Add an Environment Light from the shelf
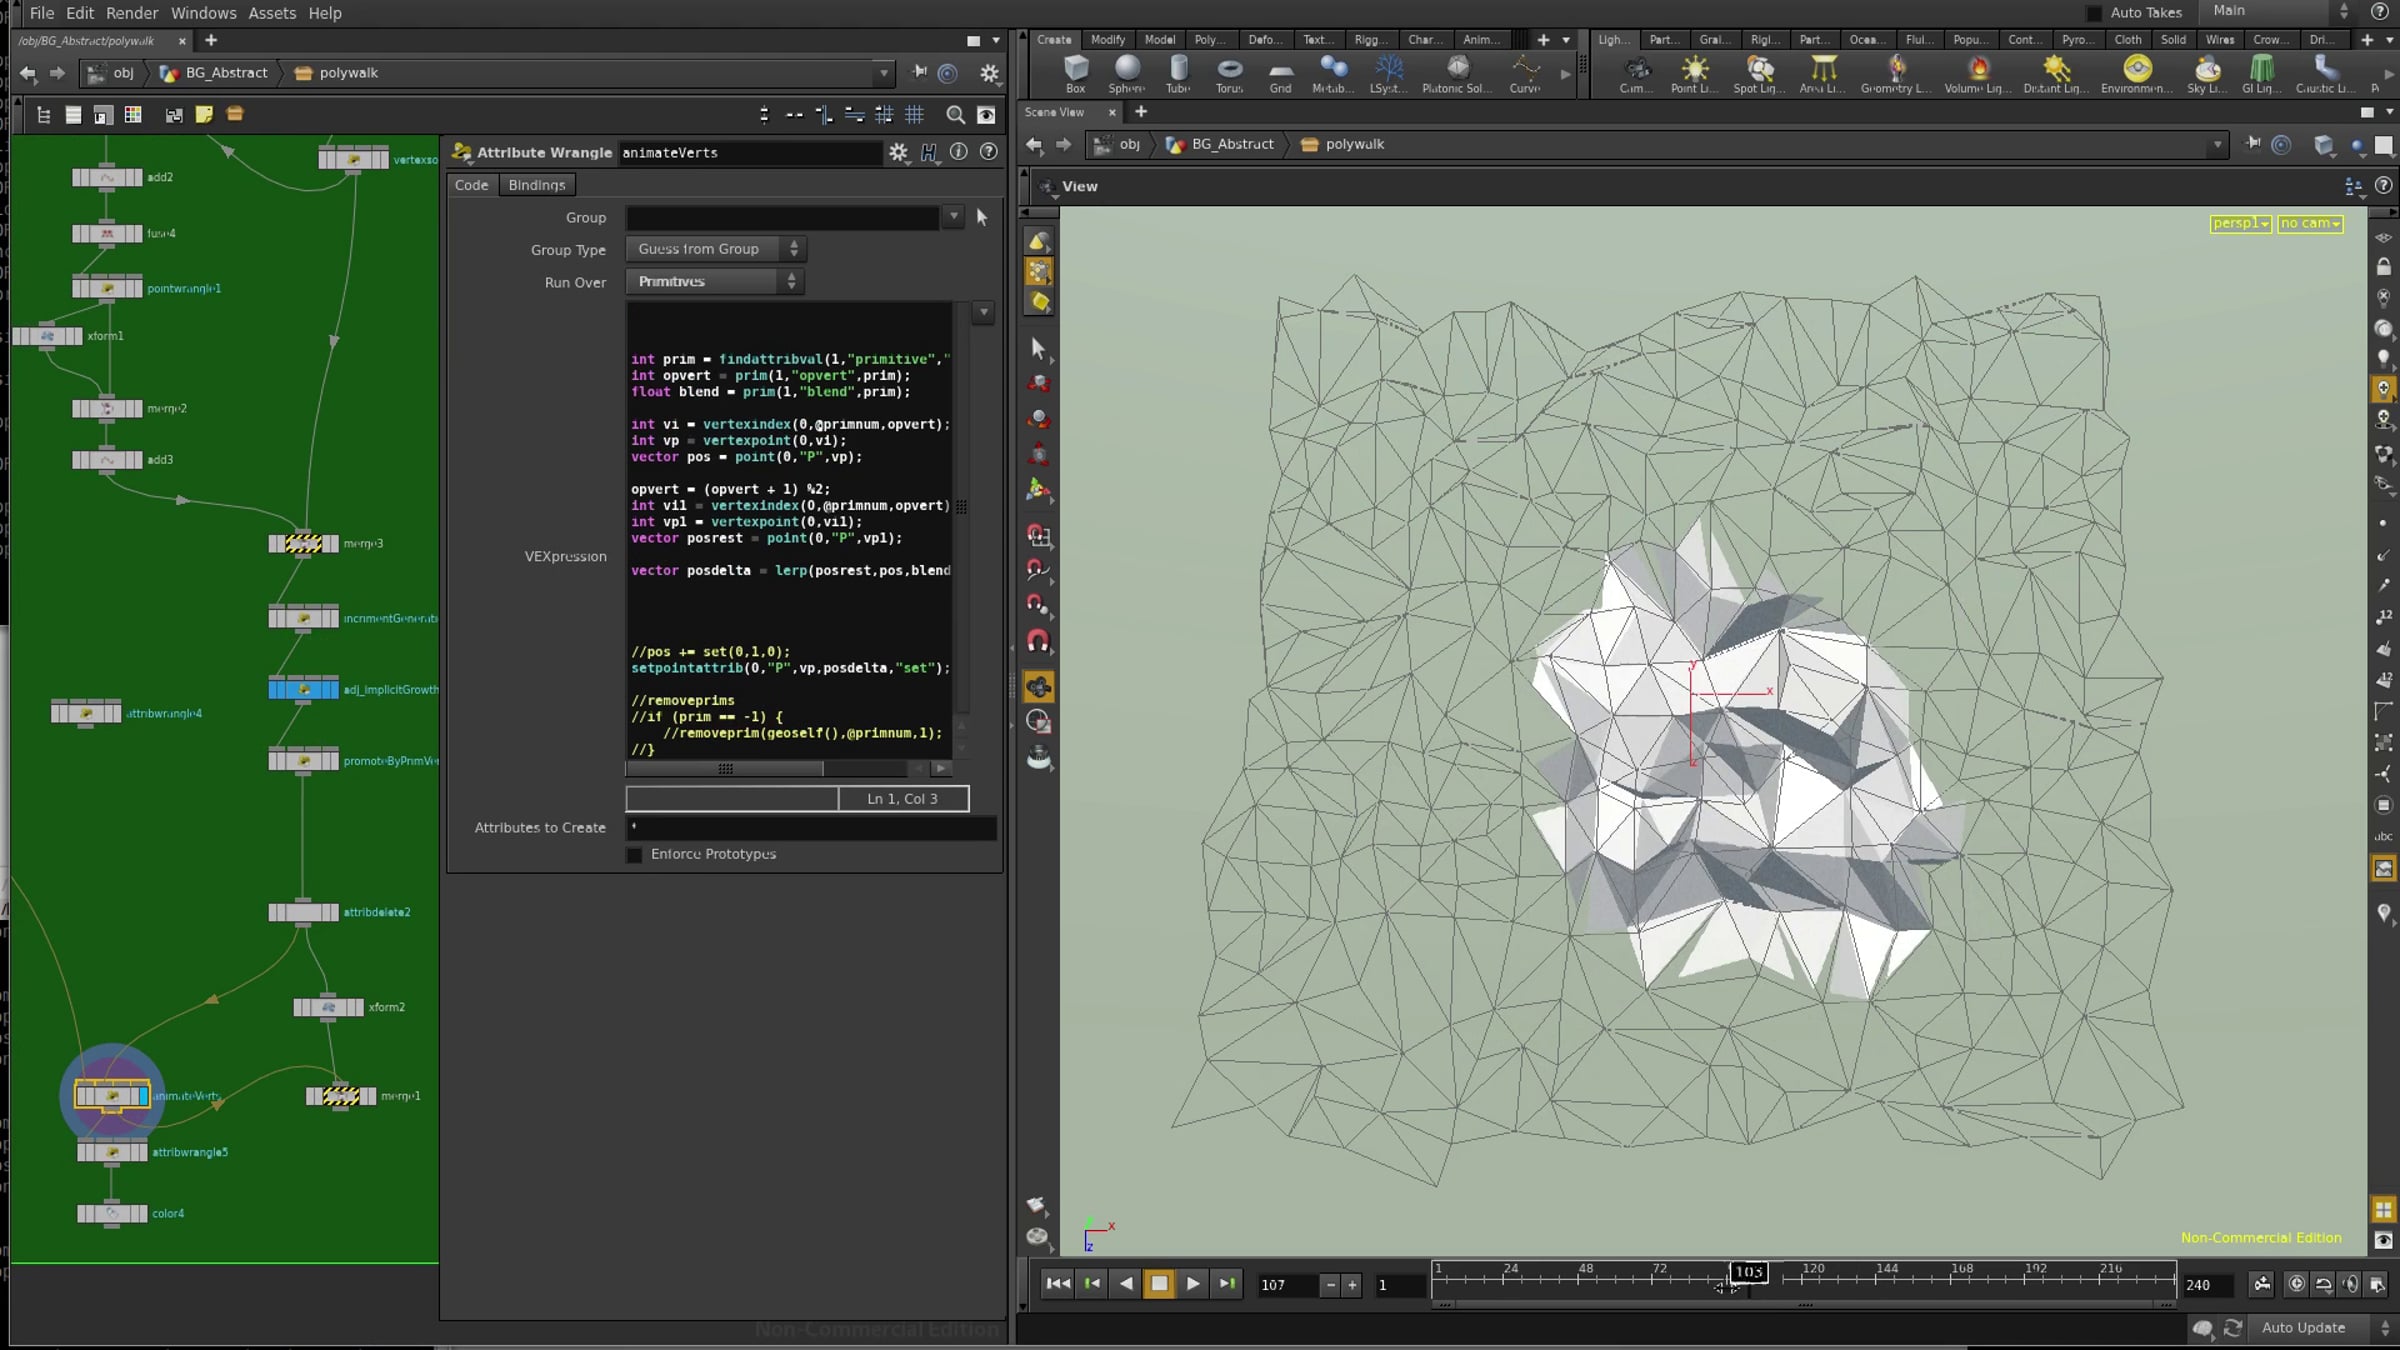This screenshot has width=2400, height=1350. (2137, 74)
